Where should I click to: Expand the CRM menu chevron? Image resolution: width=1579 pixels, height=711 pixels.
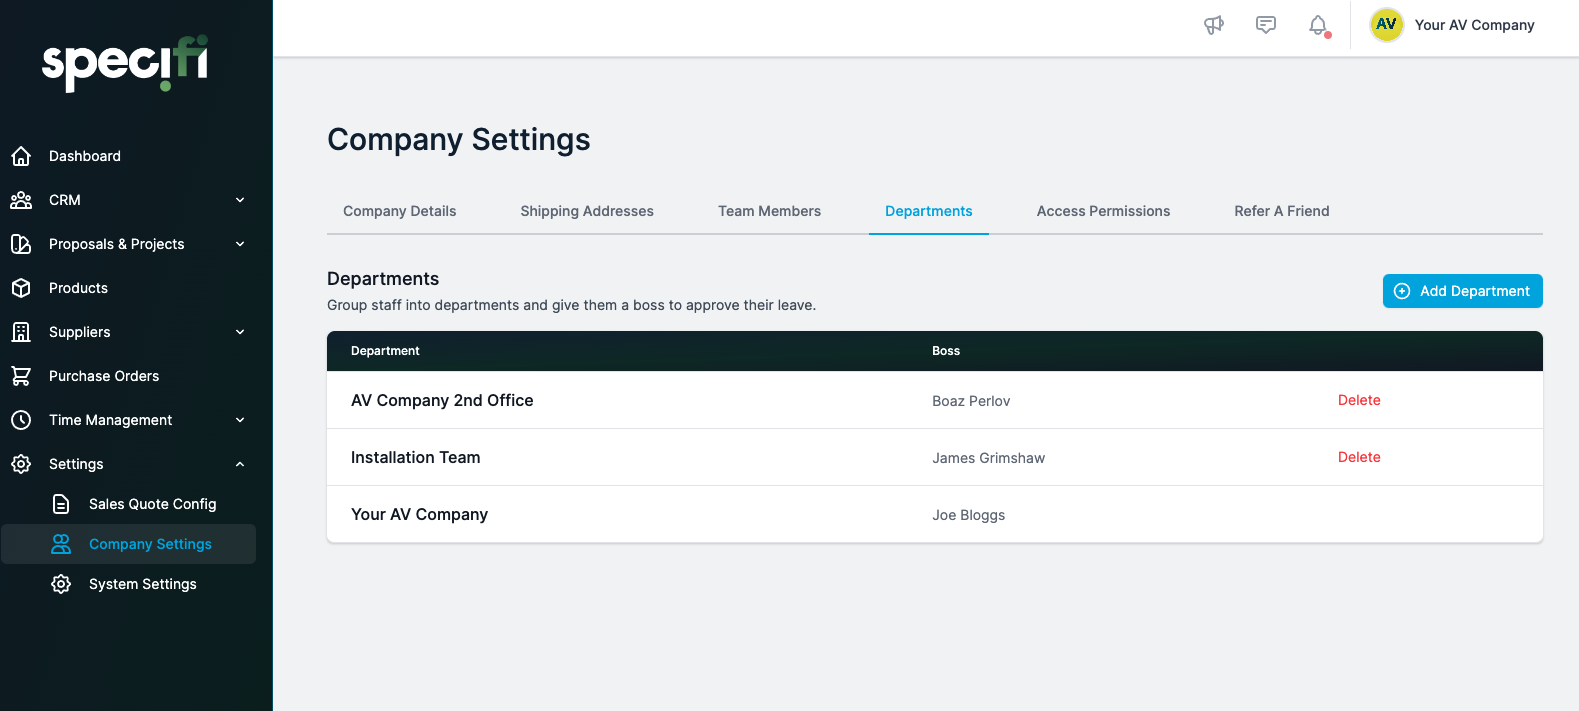coord(240,200)
